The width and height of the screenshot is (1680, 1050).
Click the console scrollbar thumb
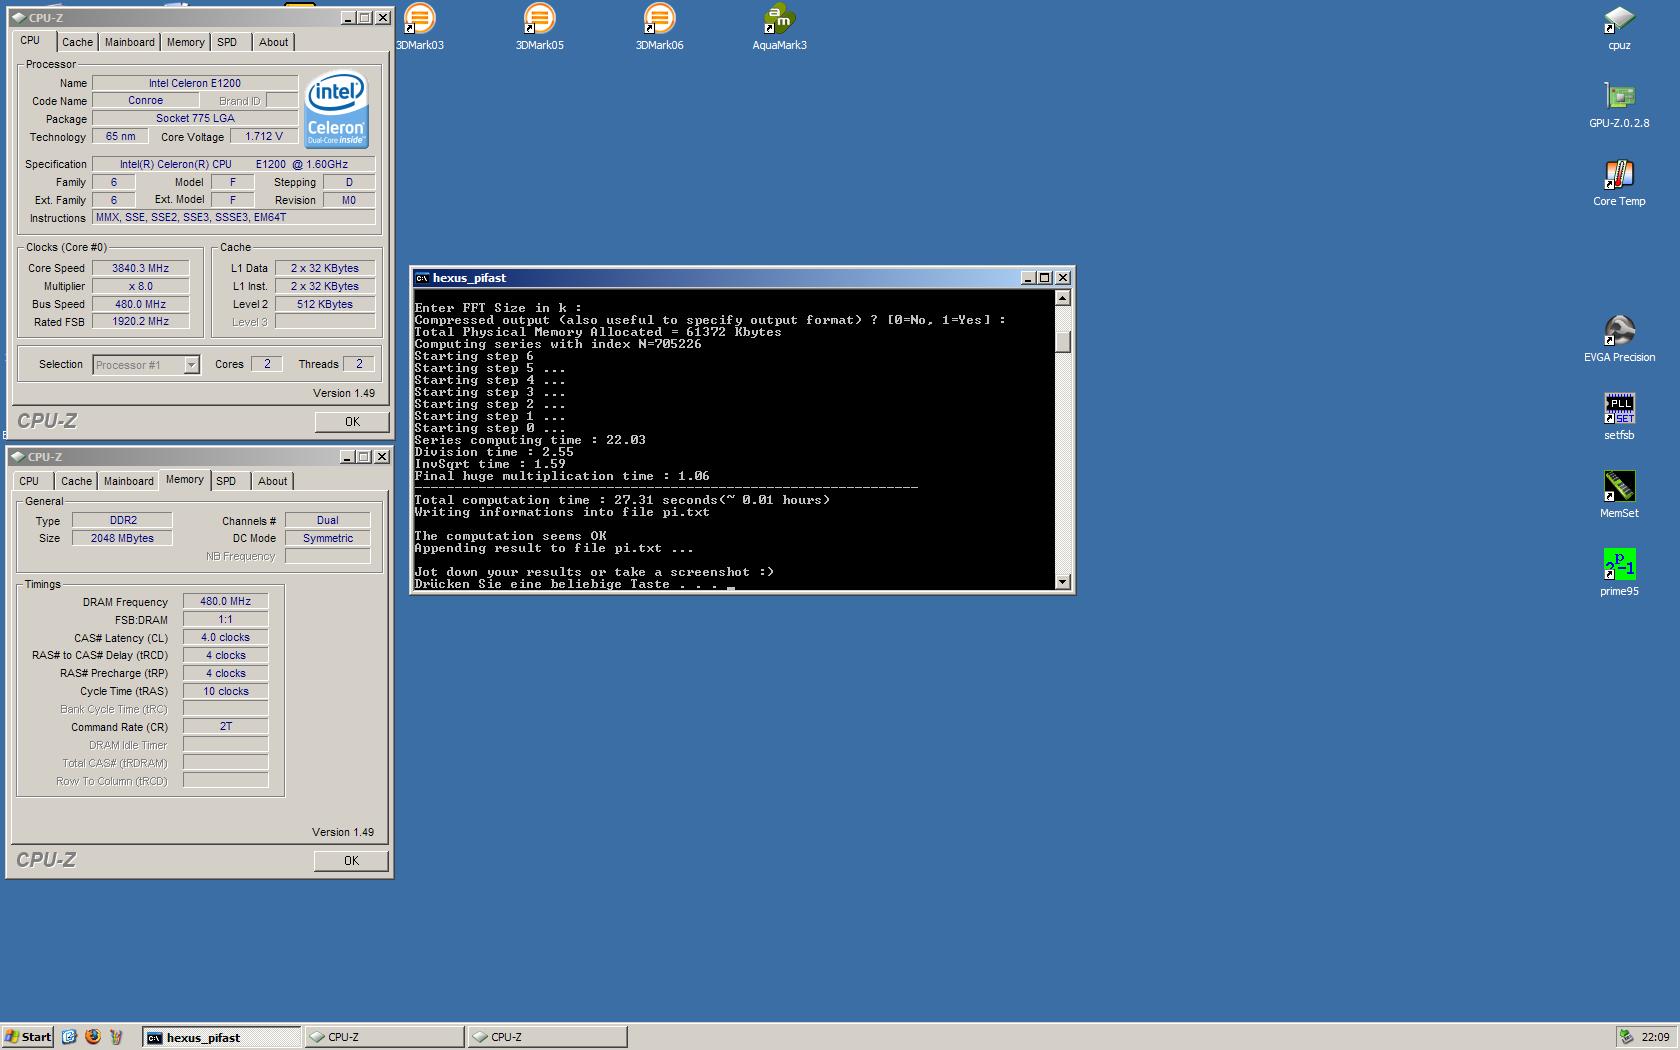[x=1063, y=341]
